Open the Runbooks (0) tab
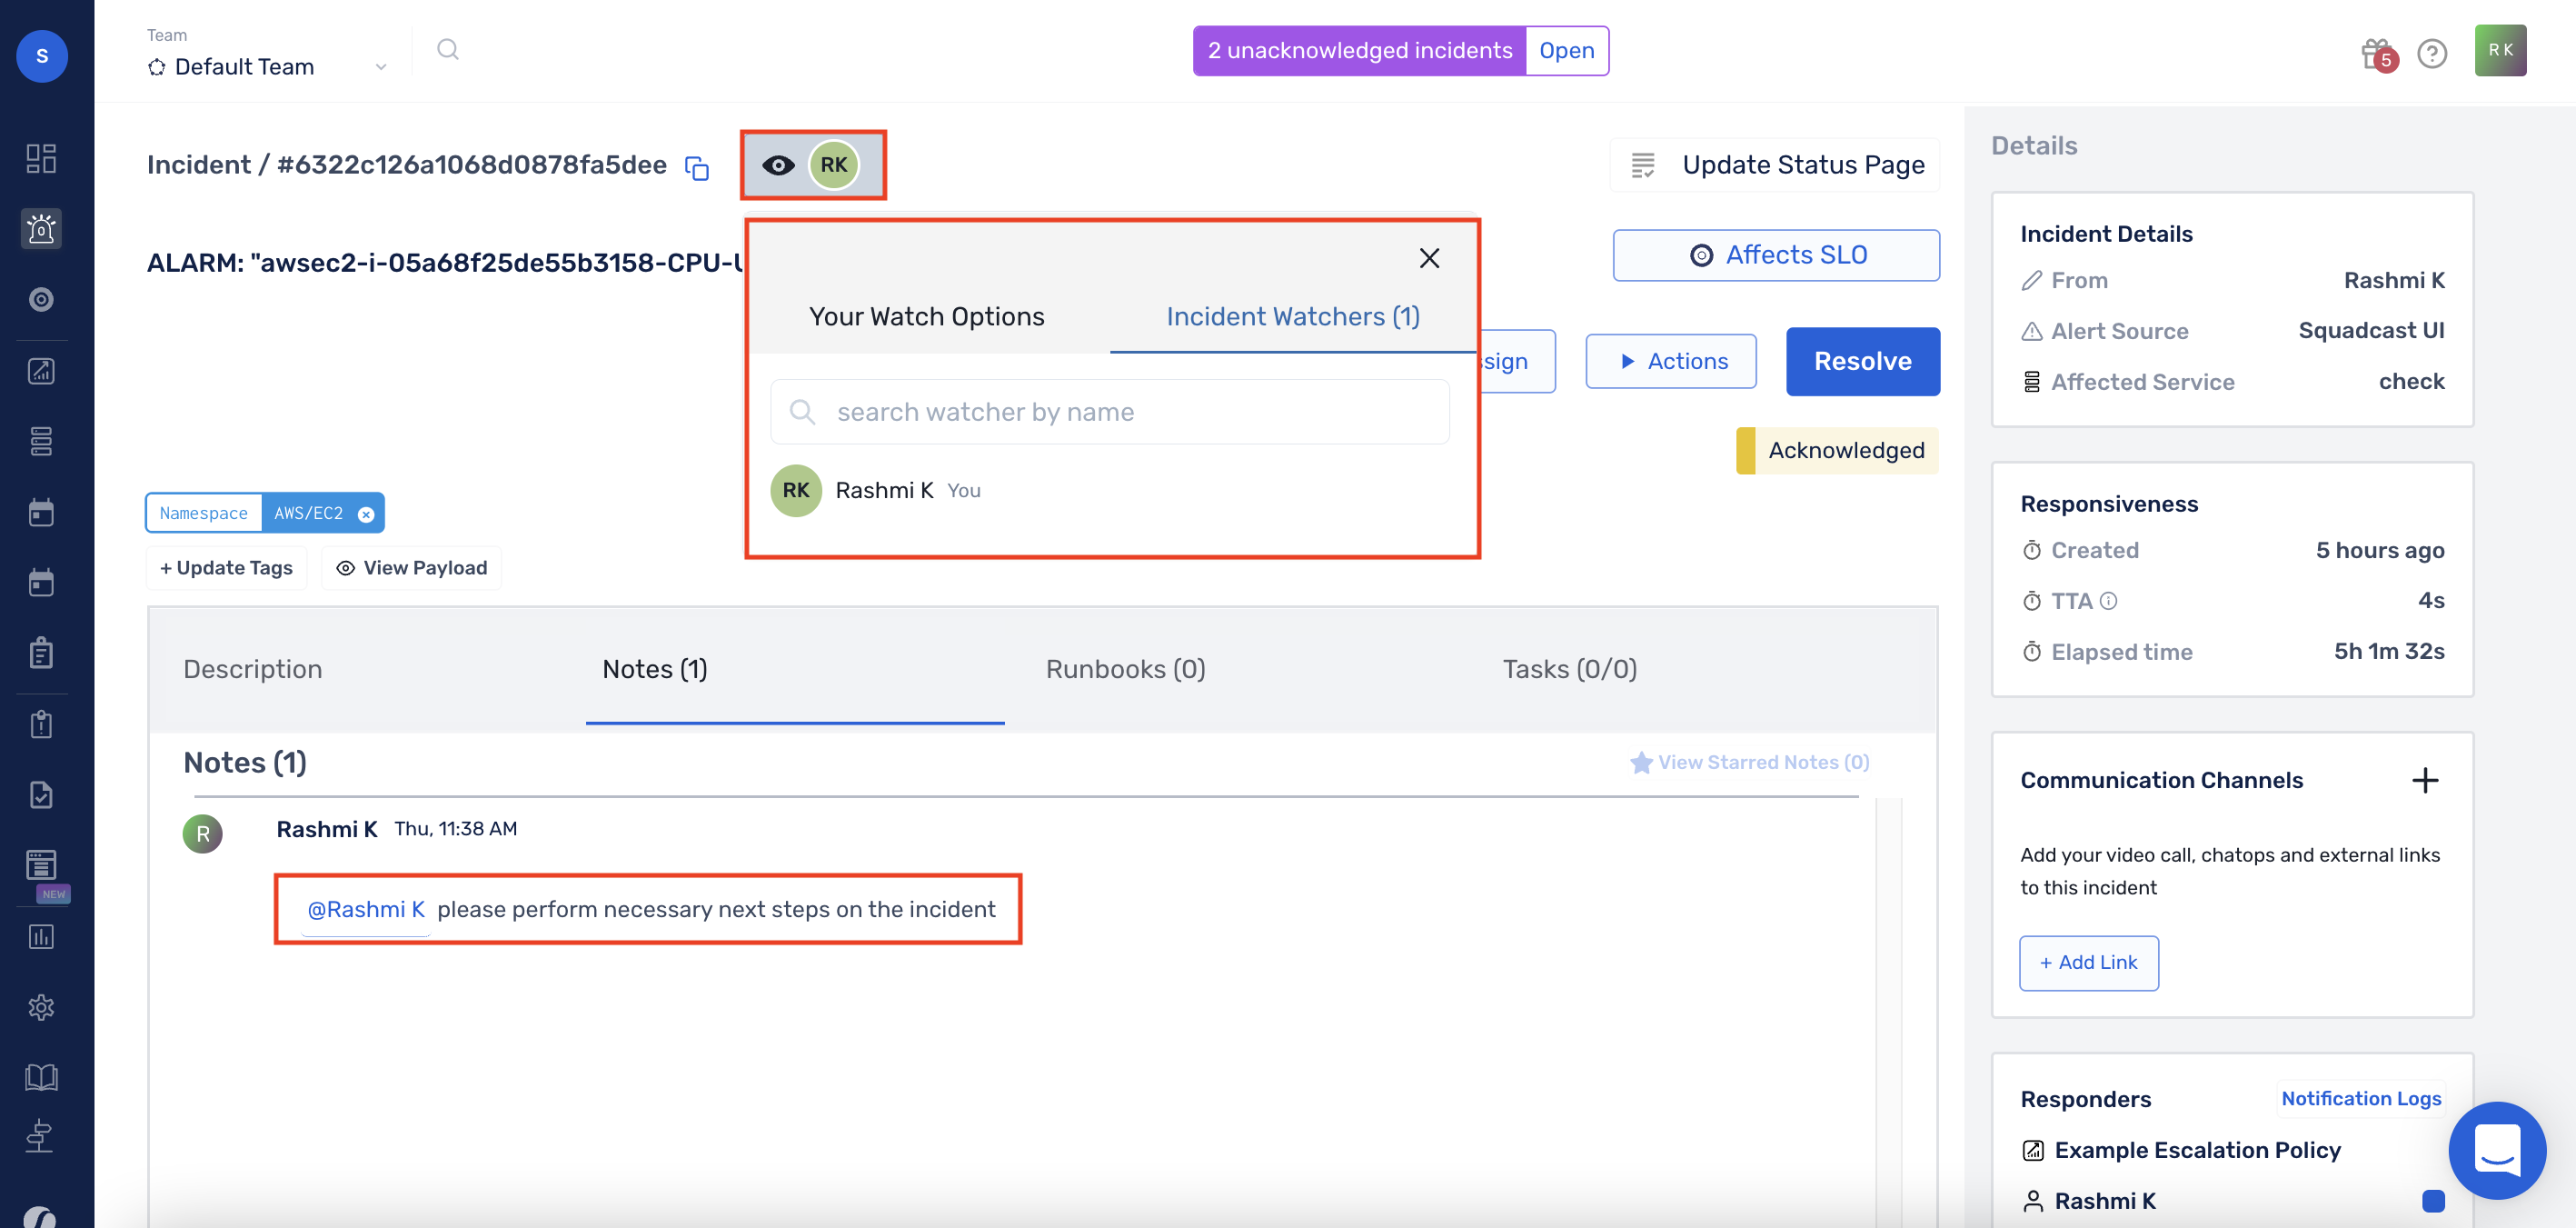2576x1228 pixels. click(x=1125, y=668)
